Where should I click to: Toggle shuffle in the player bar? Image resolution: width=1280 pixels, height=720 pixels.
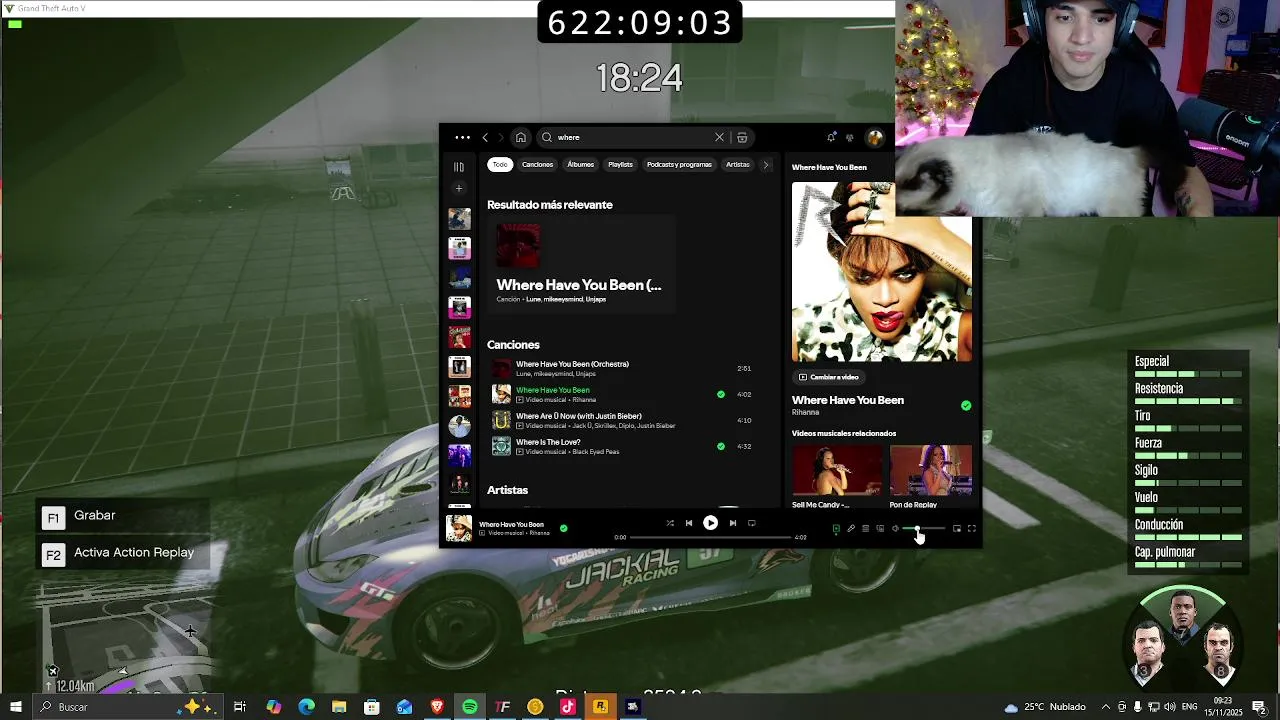[670, 523]
